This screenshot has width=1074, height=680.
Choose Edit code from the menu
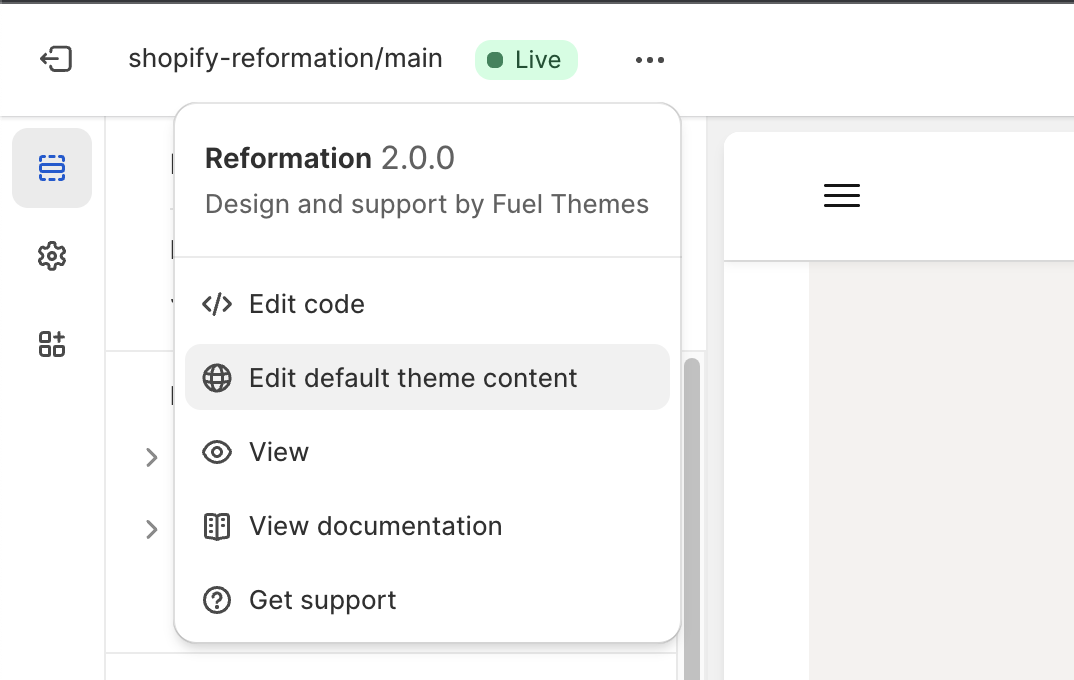(x=306, y=304)
